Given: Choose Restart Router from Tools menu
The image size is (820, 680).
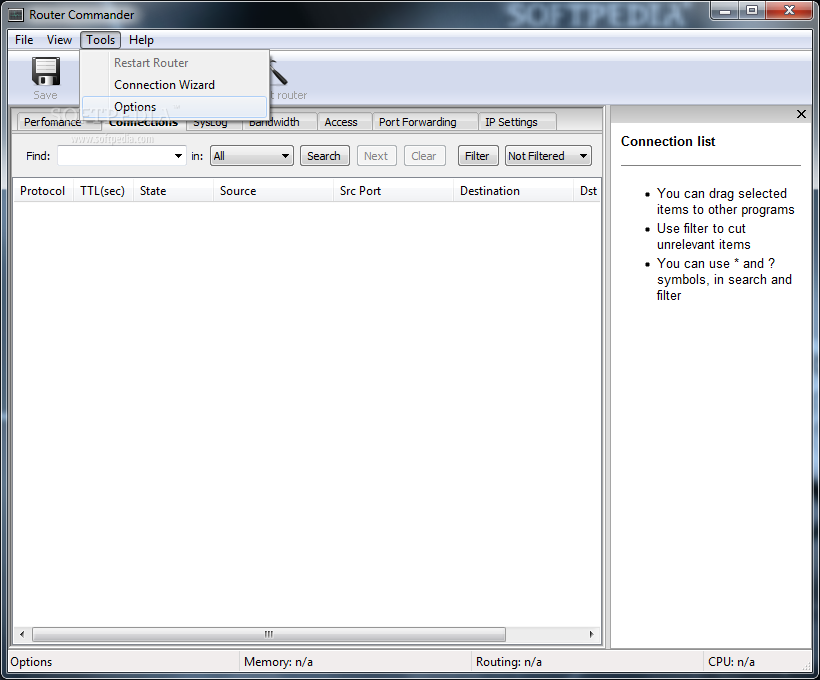Looking at the screenshot, I should [175, 63].
